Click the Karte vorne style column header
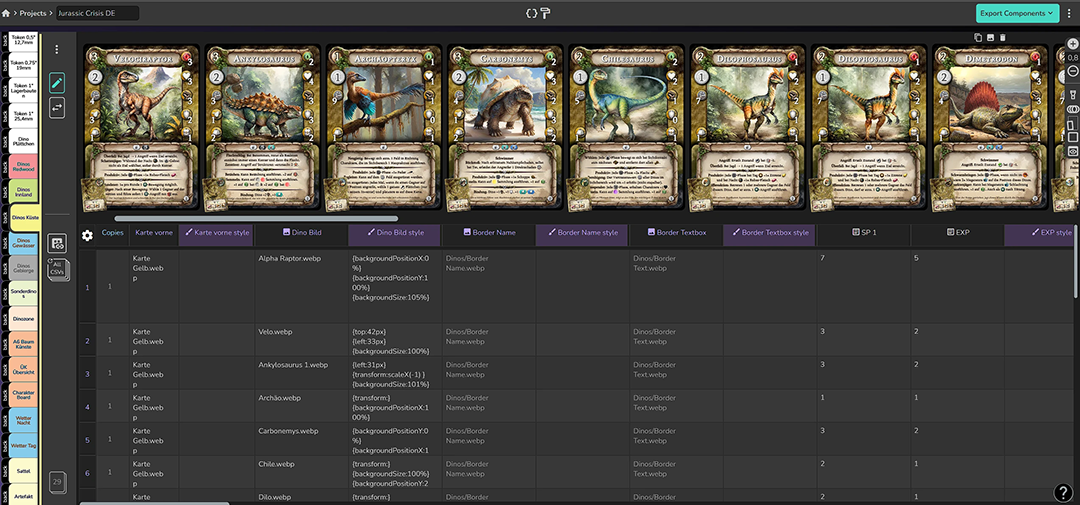The height and width of the screenshot is (505, 1080). coord(216,233)
